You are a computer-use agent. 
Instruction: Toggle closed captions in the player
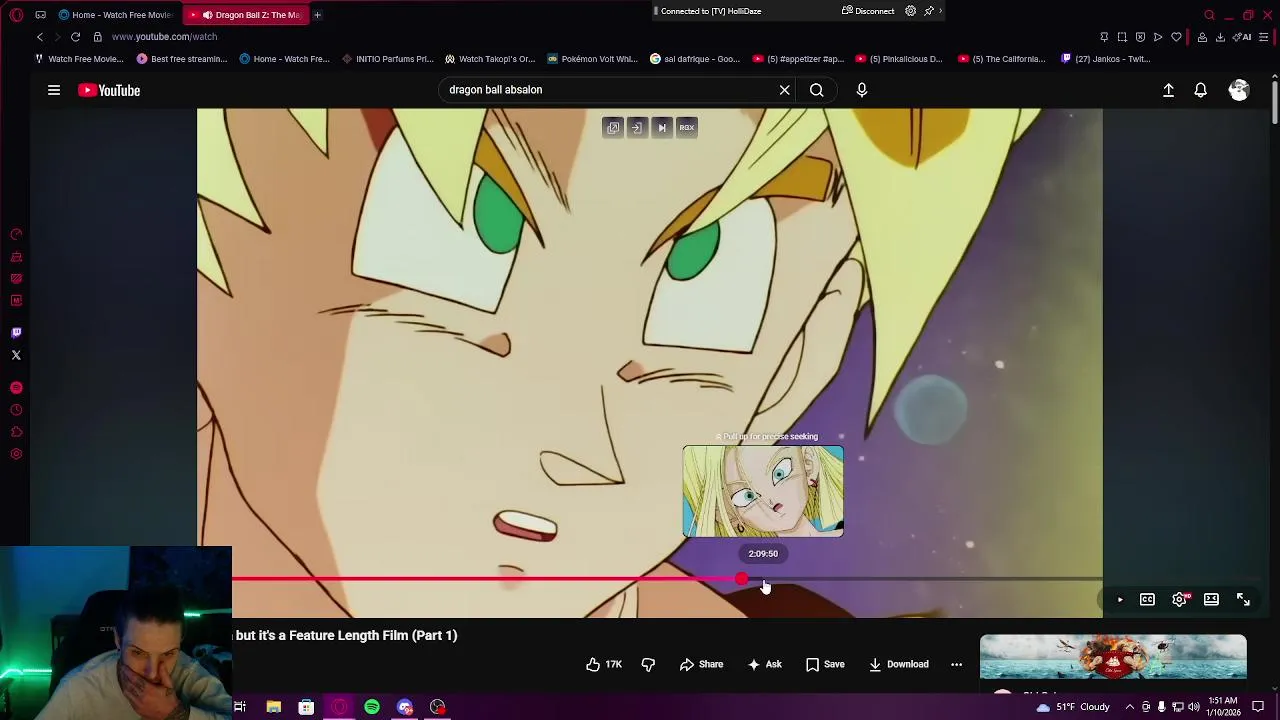1148,599
